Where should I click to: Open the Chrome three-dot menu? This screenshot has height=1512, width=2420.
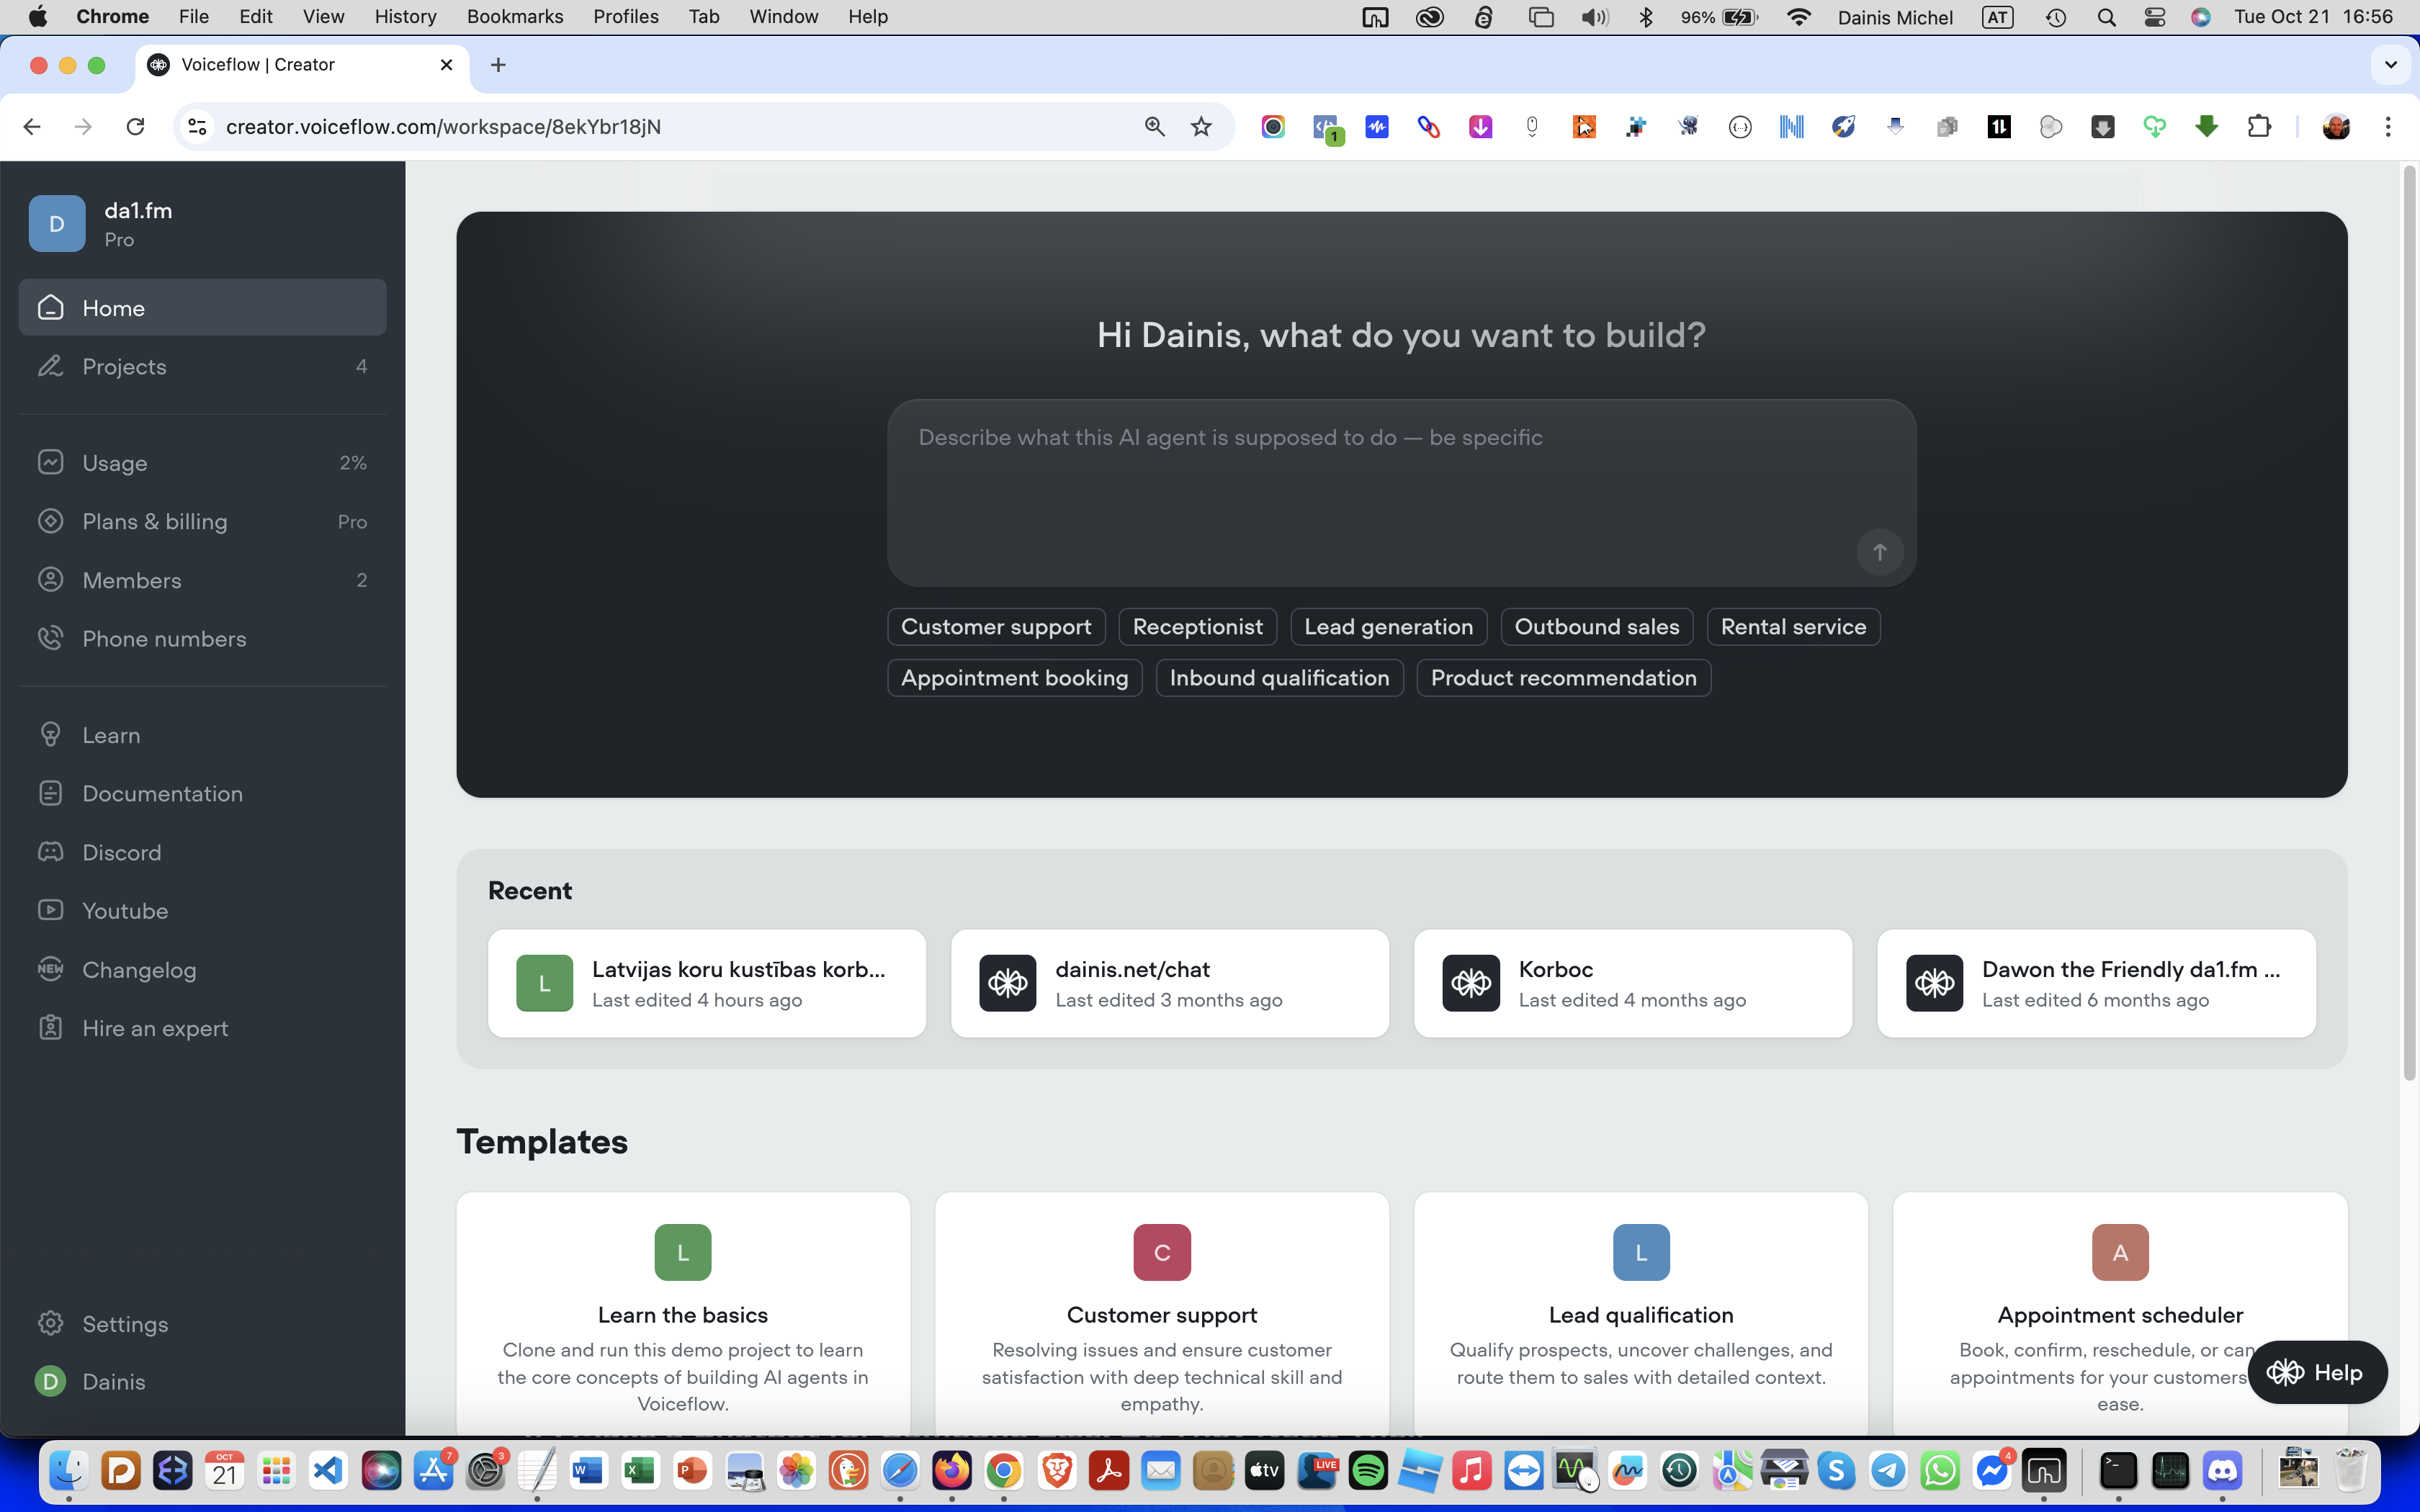[x=2388, y=127]
